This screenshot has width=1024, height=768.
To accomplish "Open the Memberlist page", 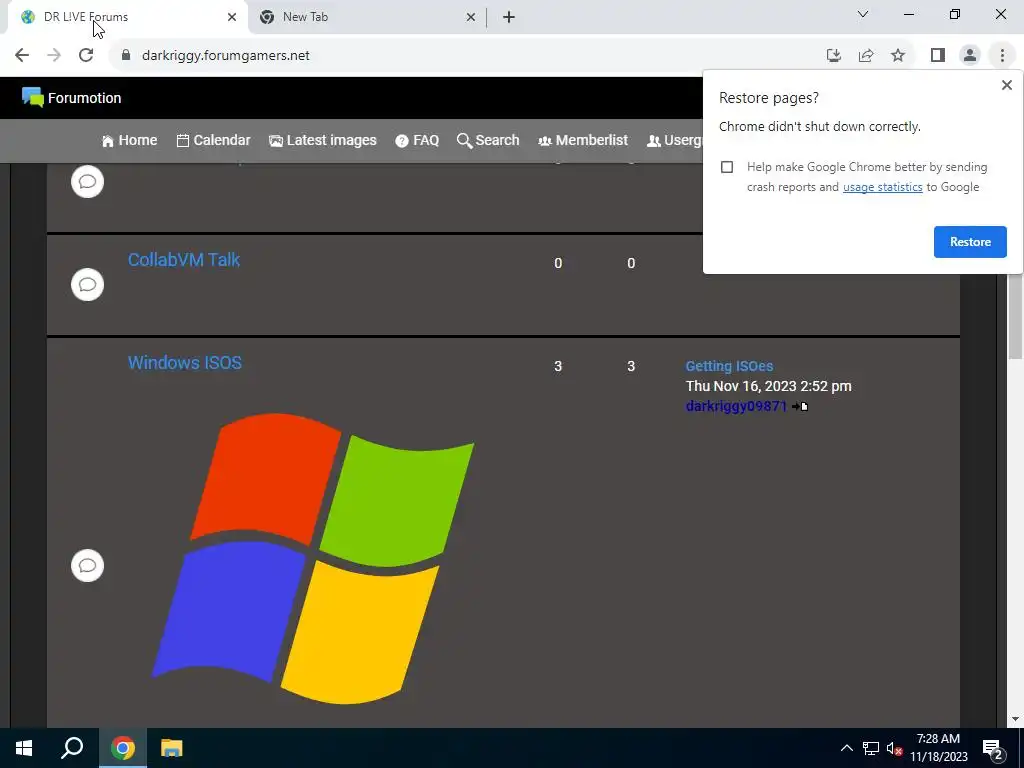I will click(583, 140).
